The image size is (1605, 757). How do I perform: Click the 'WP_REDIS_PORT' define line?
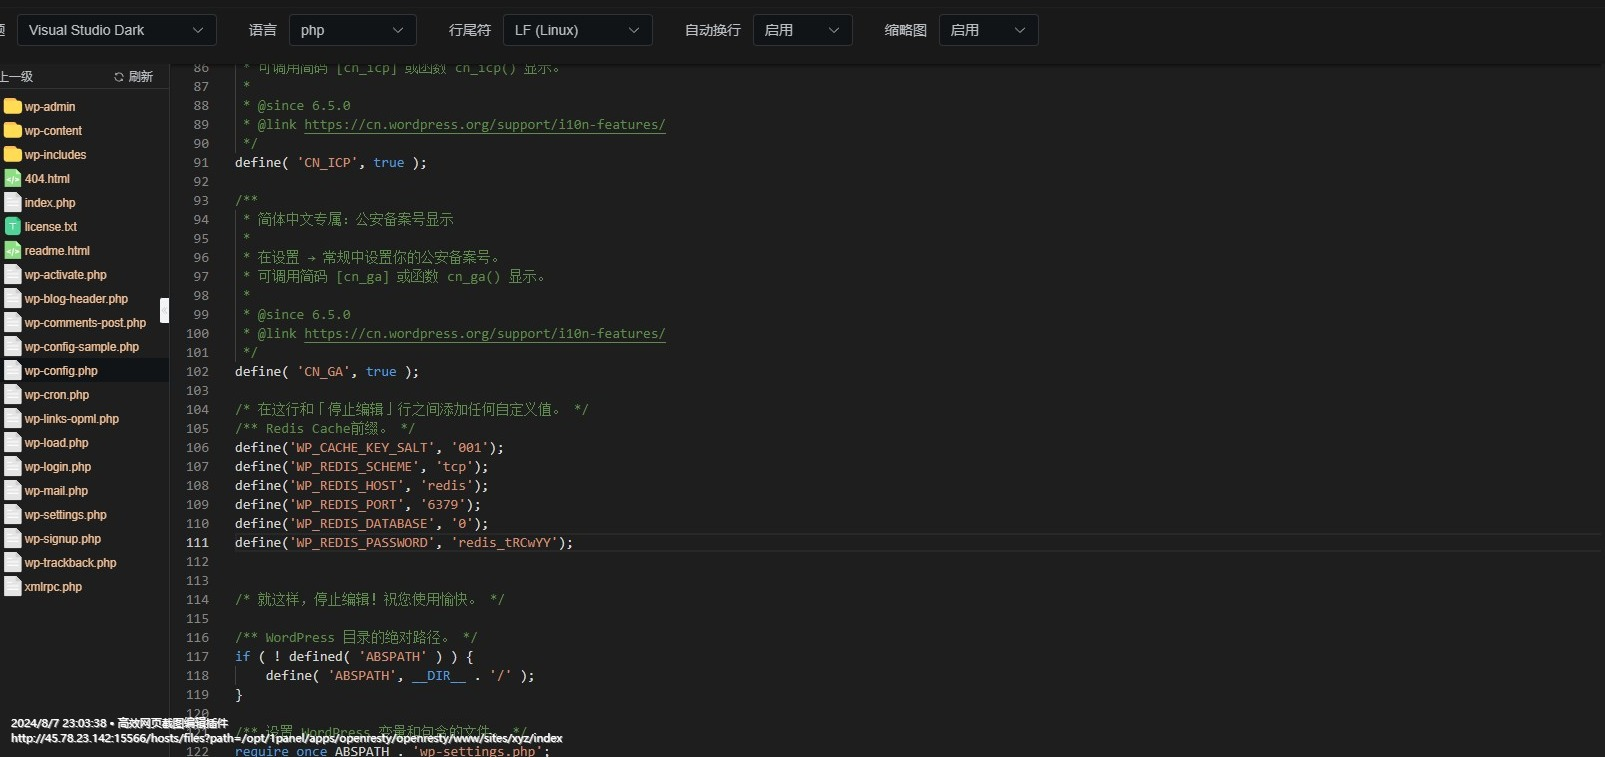pyautogui.click(x=358, y=504)
